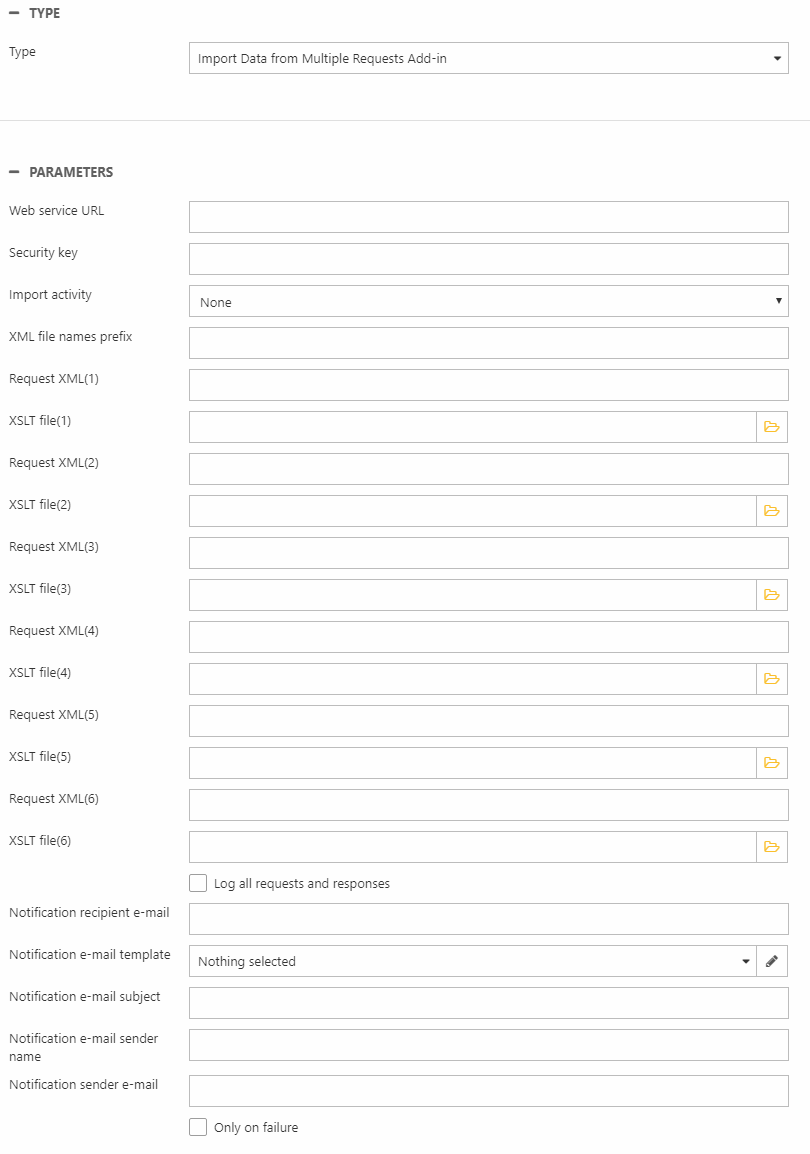The image size is (810, 1154).
Task: Check the Only on failure box
Action: click(x=198, y=1127)
